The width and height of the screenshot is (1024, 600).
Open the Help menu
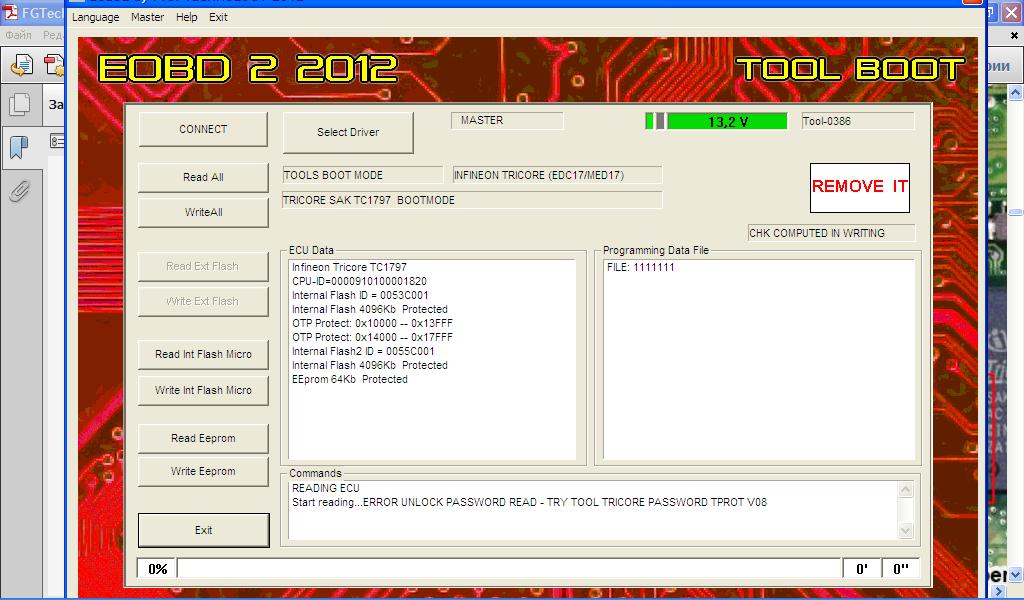point(186,17)
